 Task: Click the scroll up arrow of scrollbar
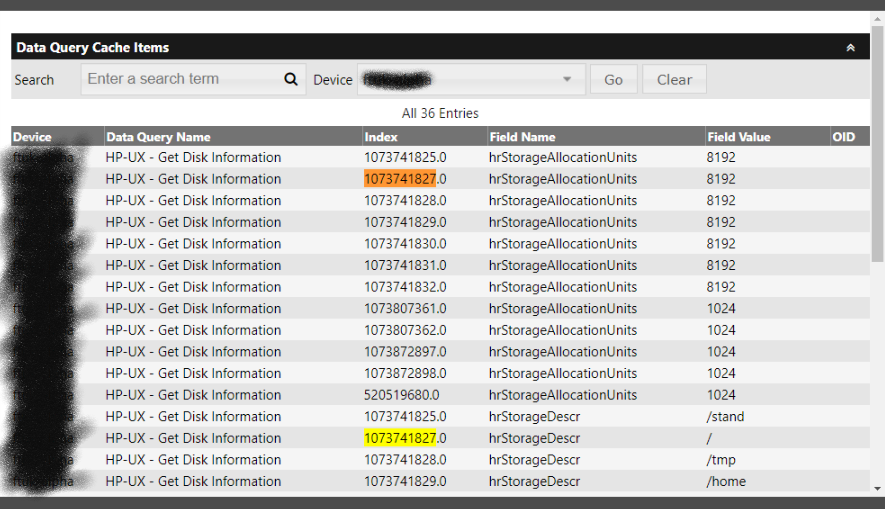click(877, 19)
